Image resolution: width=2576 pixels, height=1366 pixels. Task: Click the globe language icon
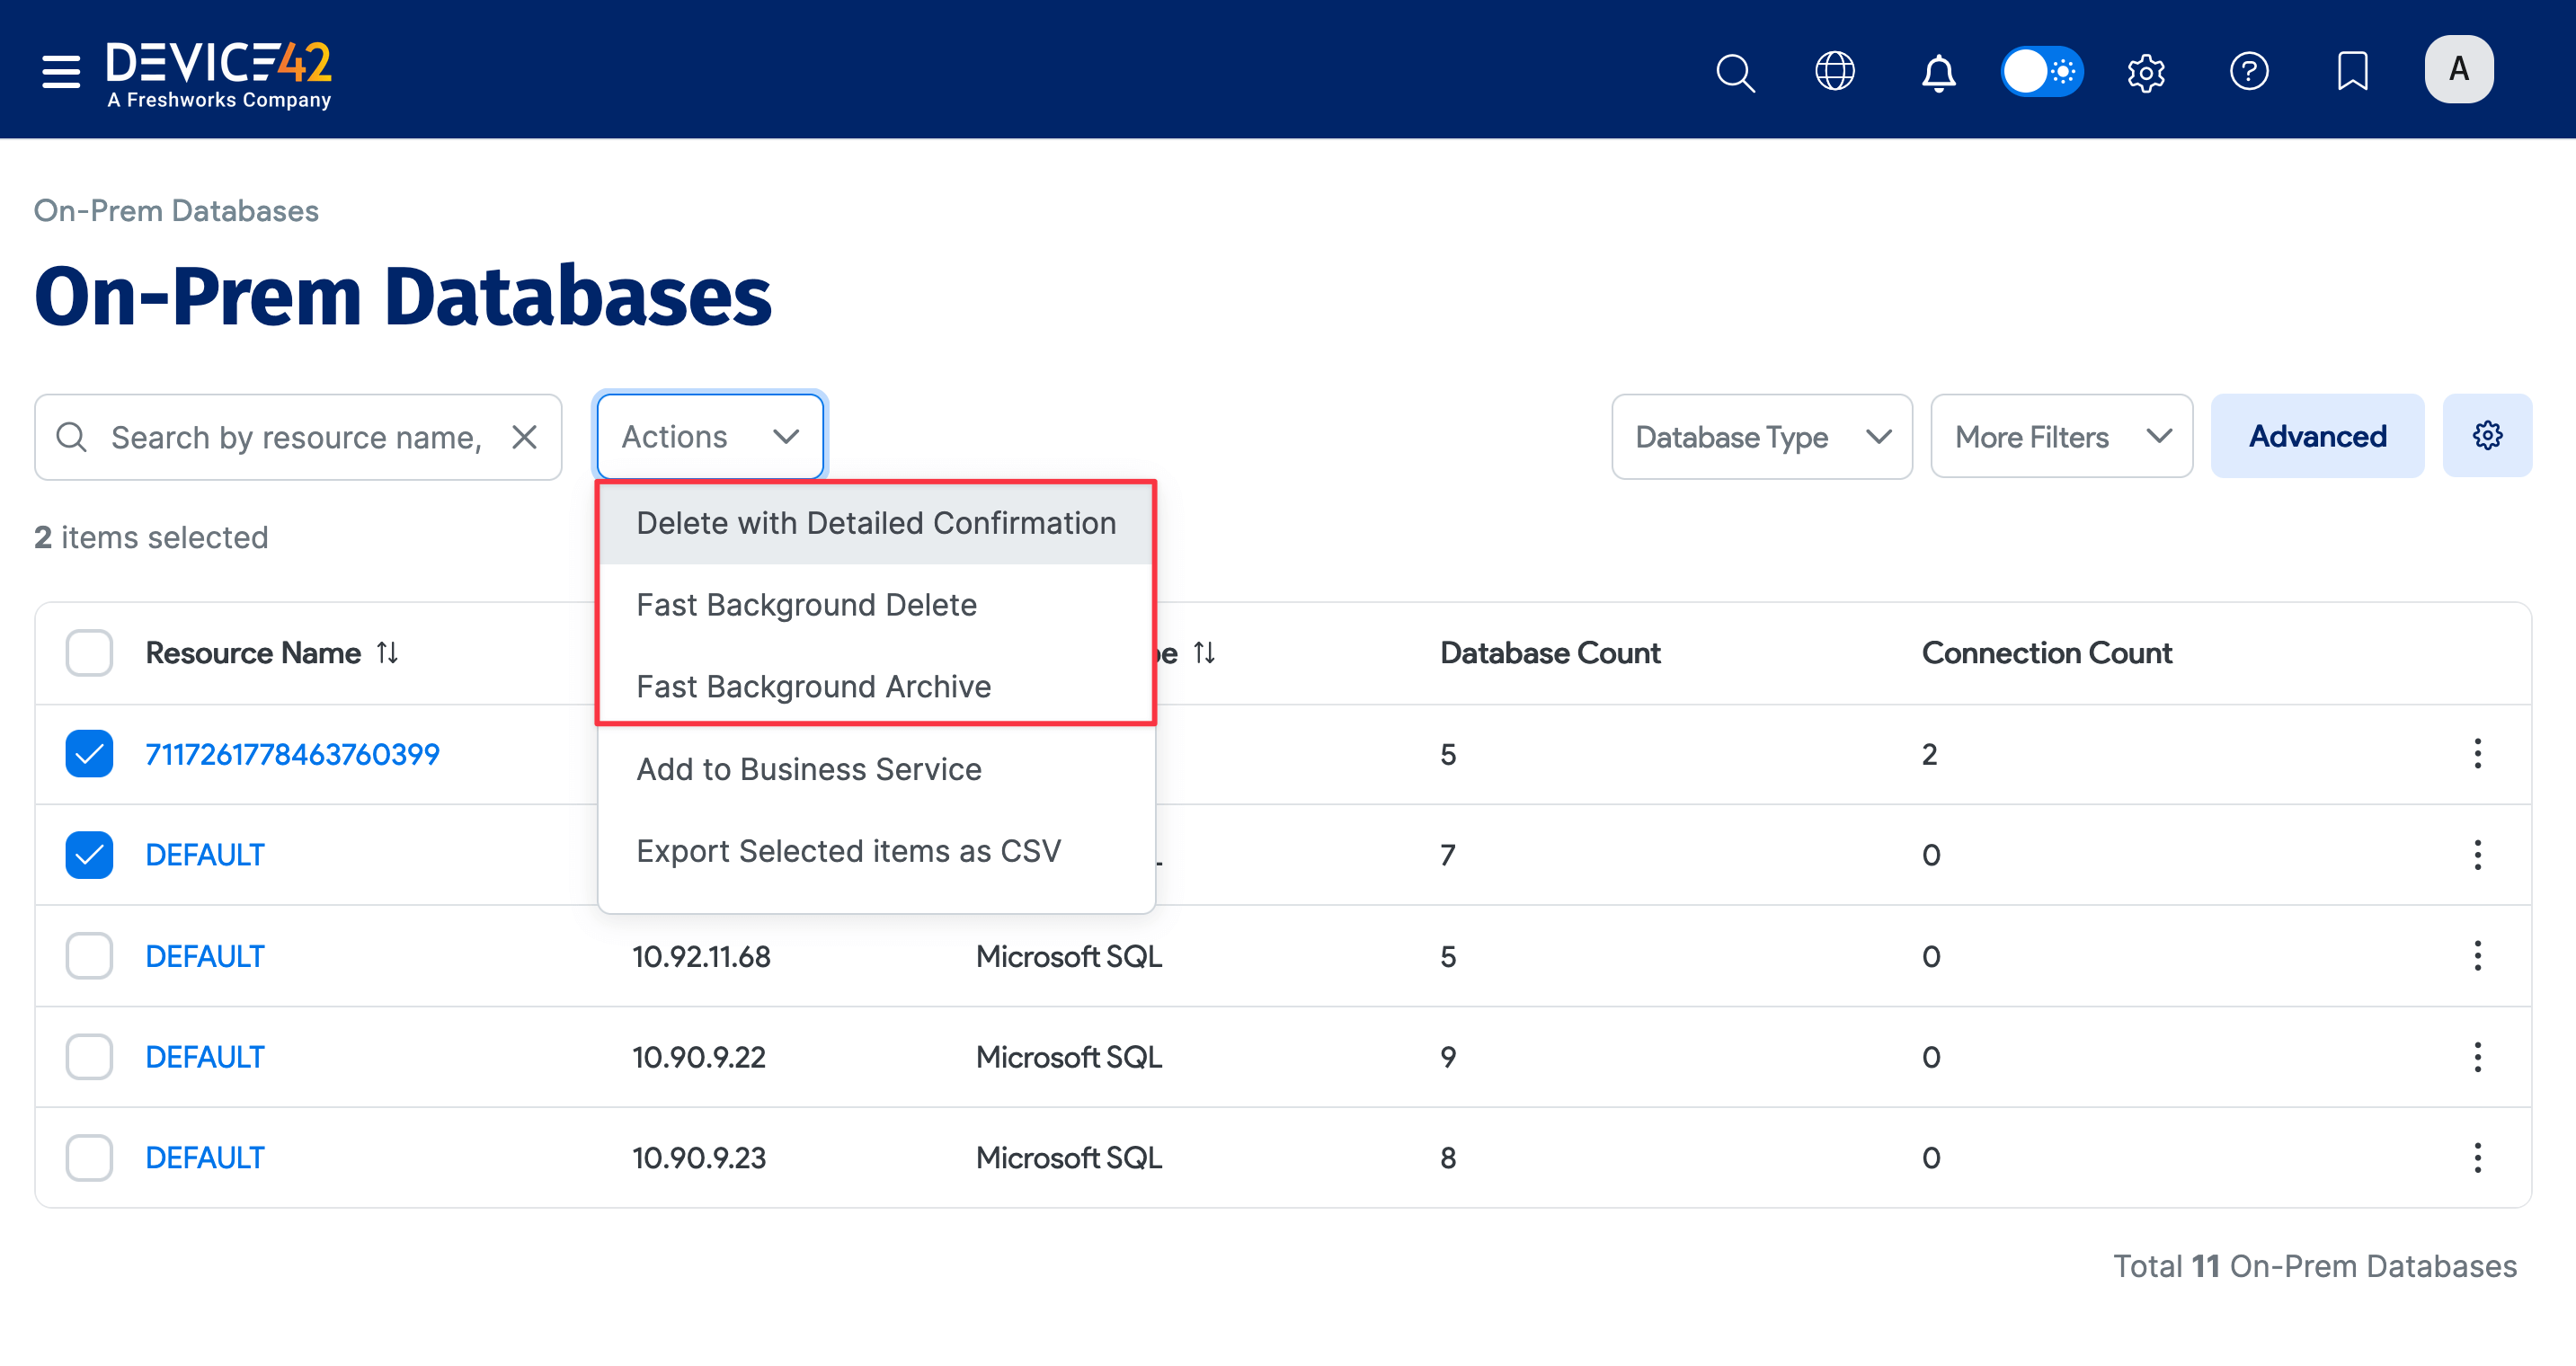tap(1835, 72)
